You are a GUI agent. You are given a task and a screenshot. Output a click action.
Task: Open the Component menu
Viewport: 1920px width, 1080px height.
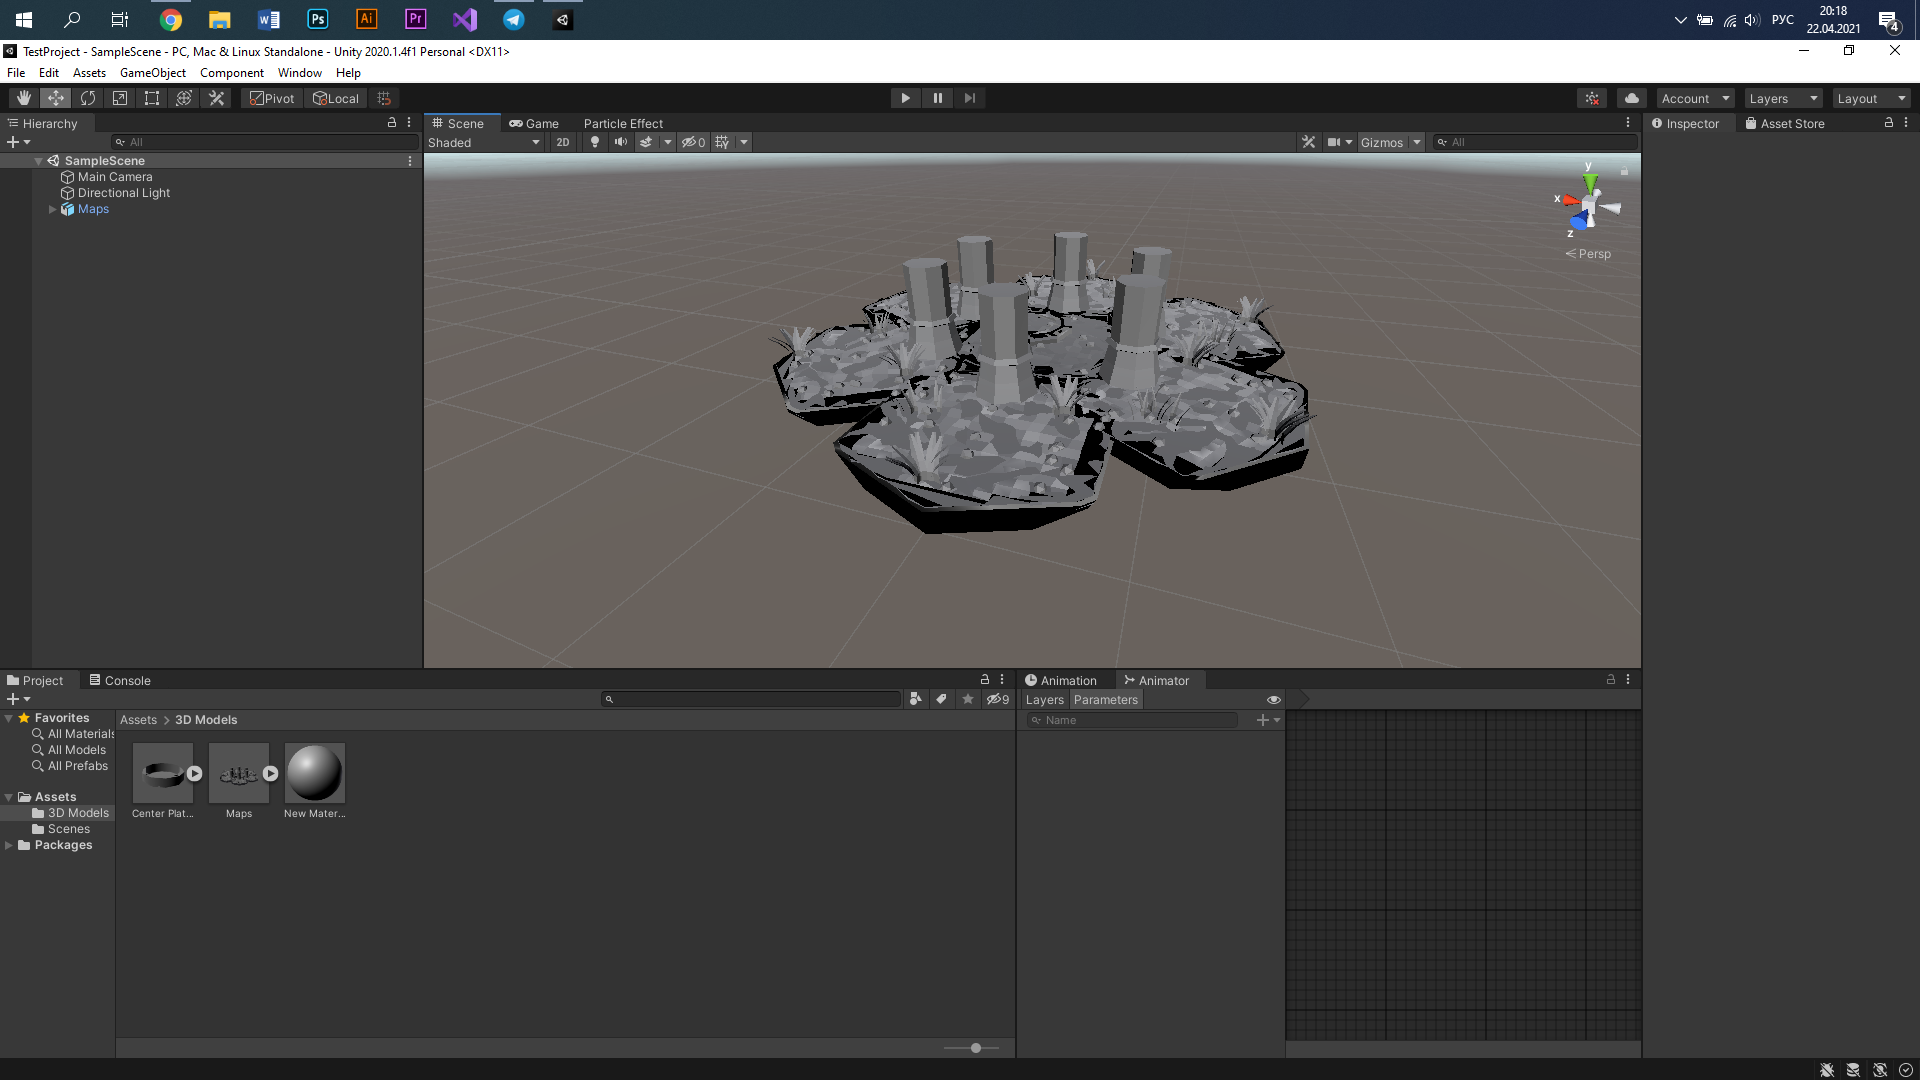(x=231, y=73)
